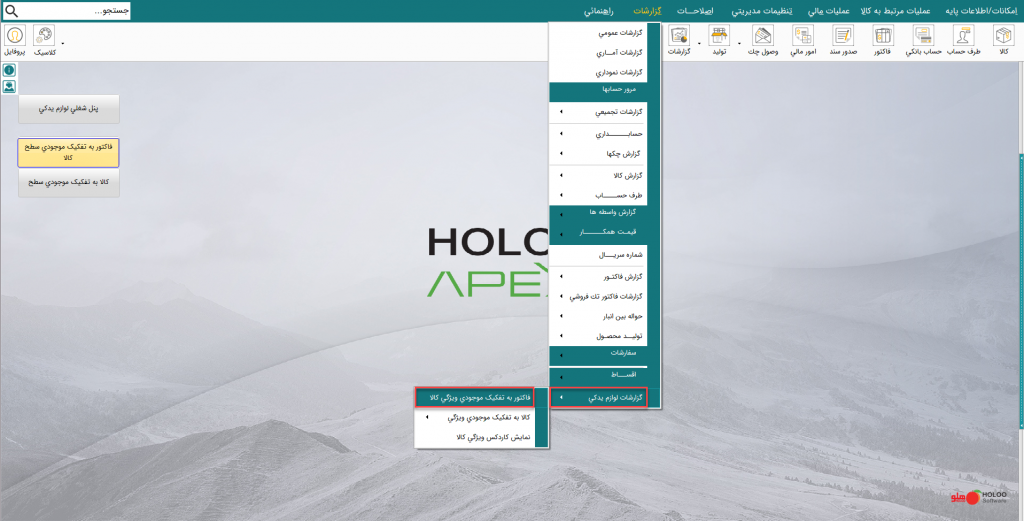Open the گزارشات menu in menu bar

pos(648,11)
